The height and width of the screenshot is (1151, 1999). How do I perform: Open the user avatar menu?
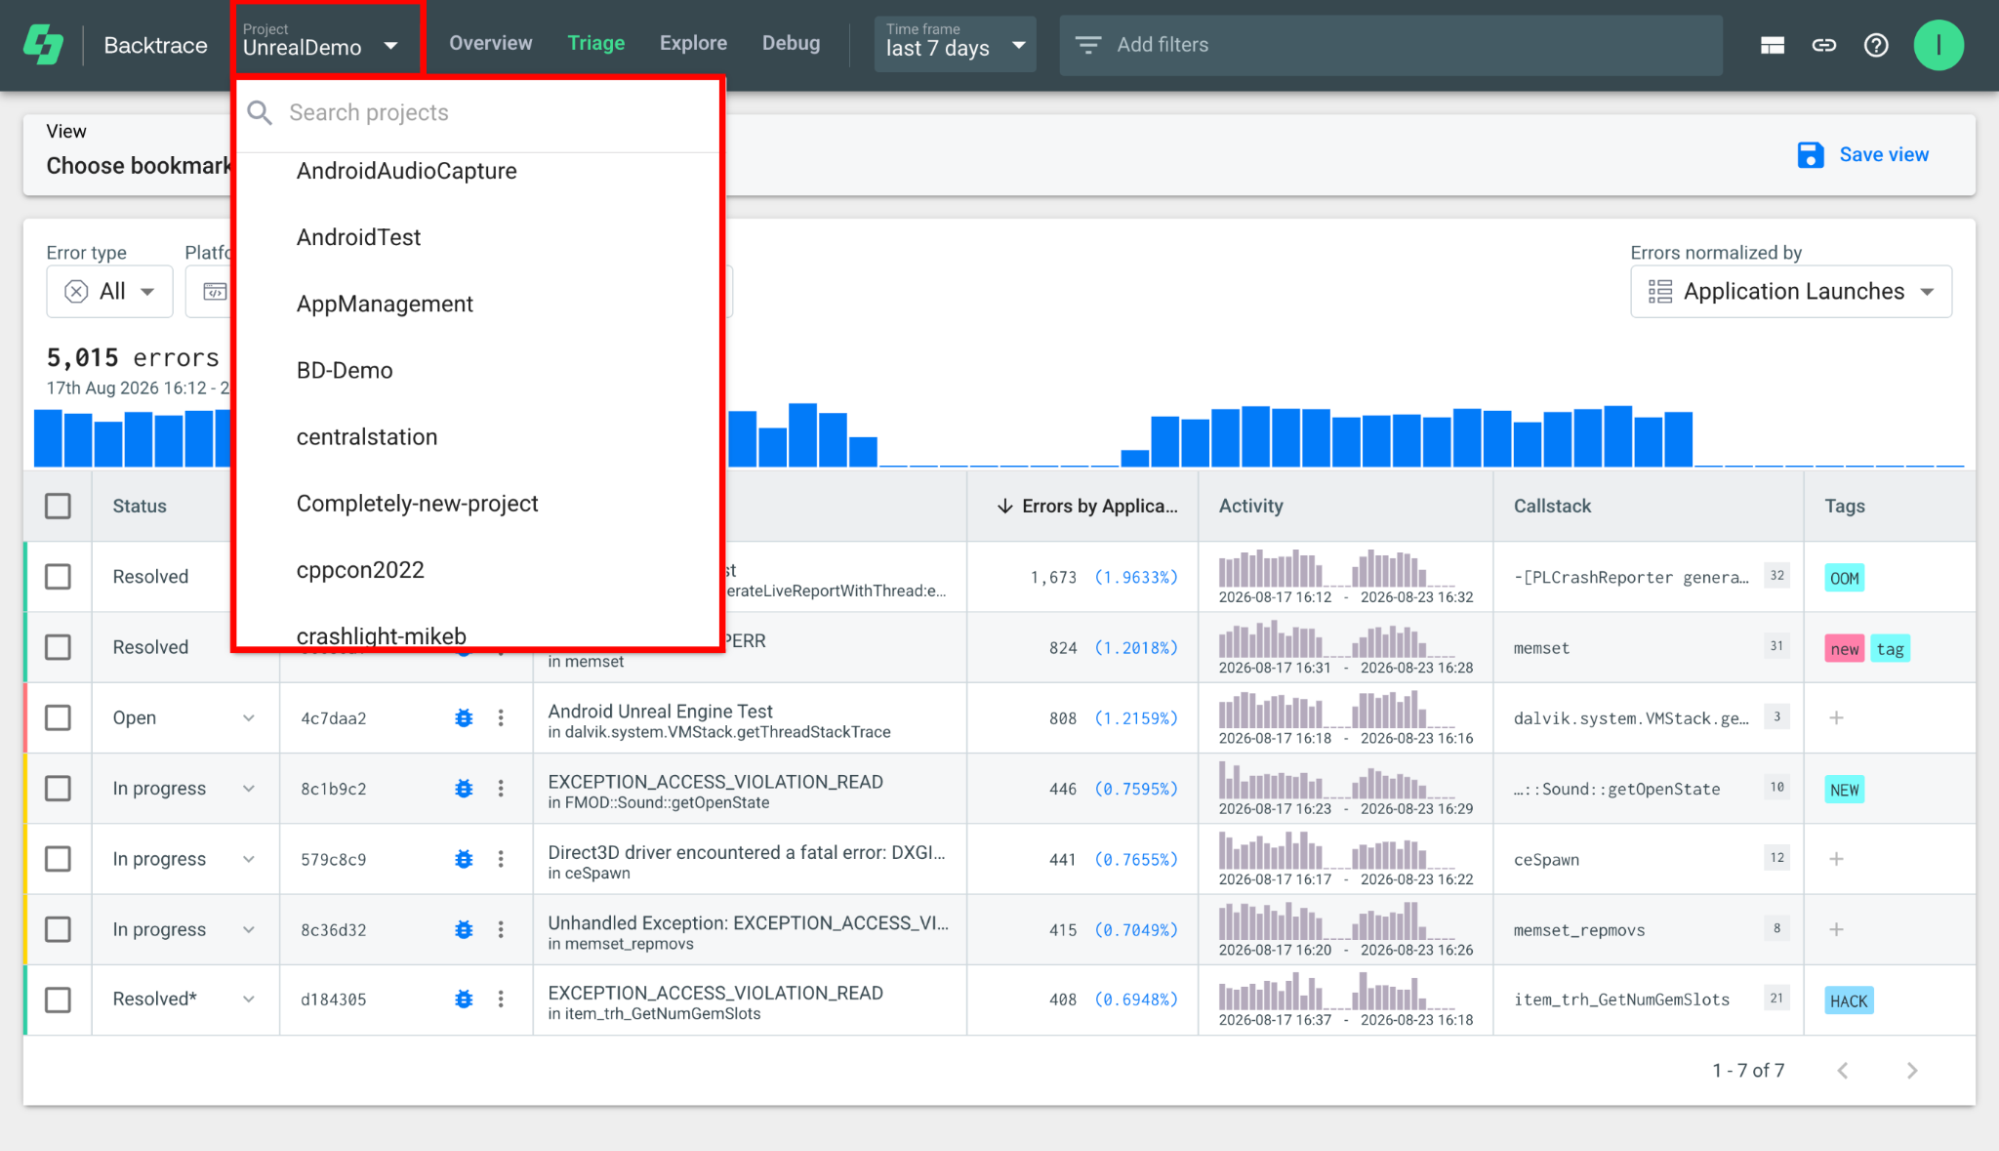1938,45
